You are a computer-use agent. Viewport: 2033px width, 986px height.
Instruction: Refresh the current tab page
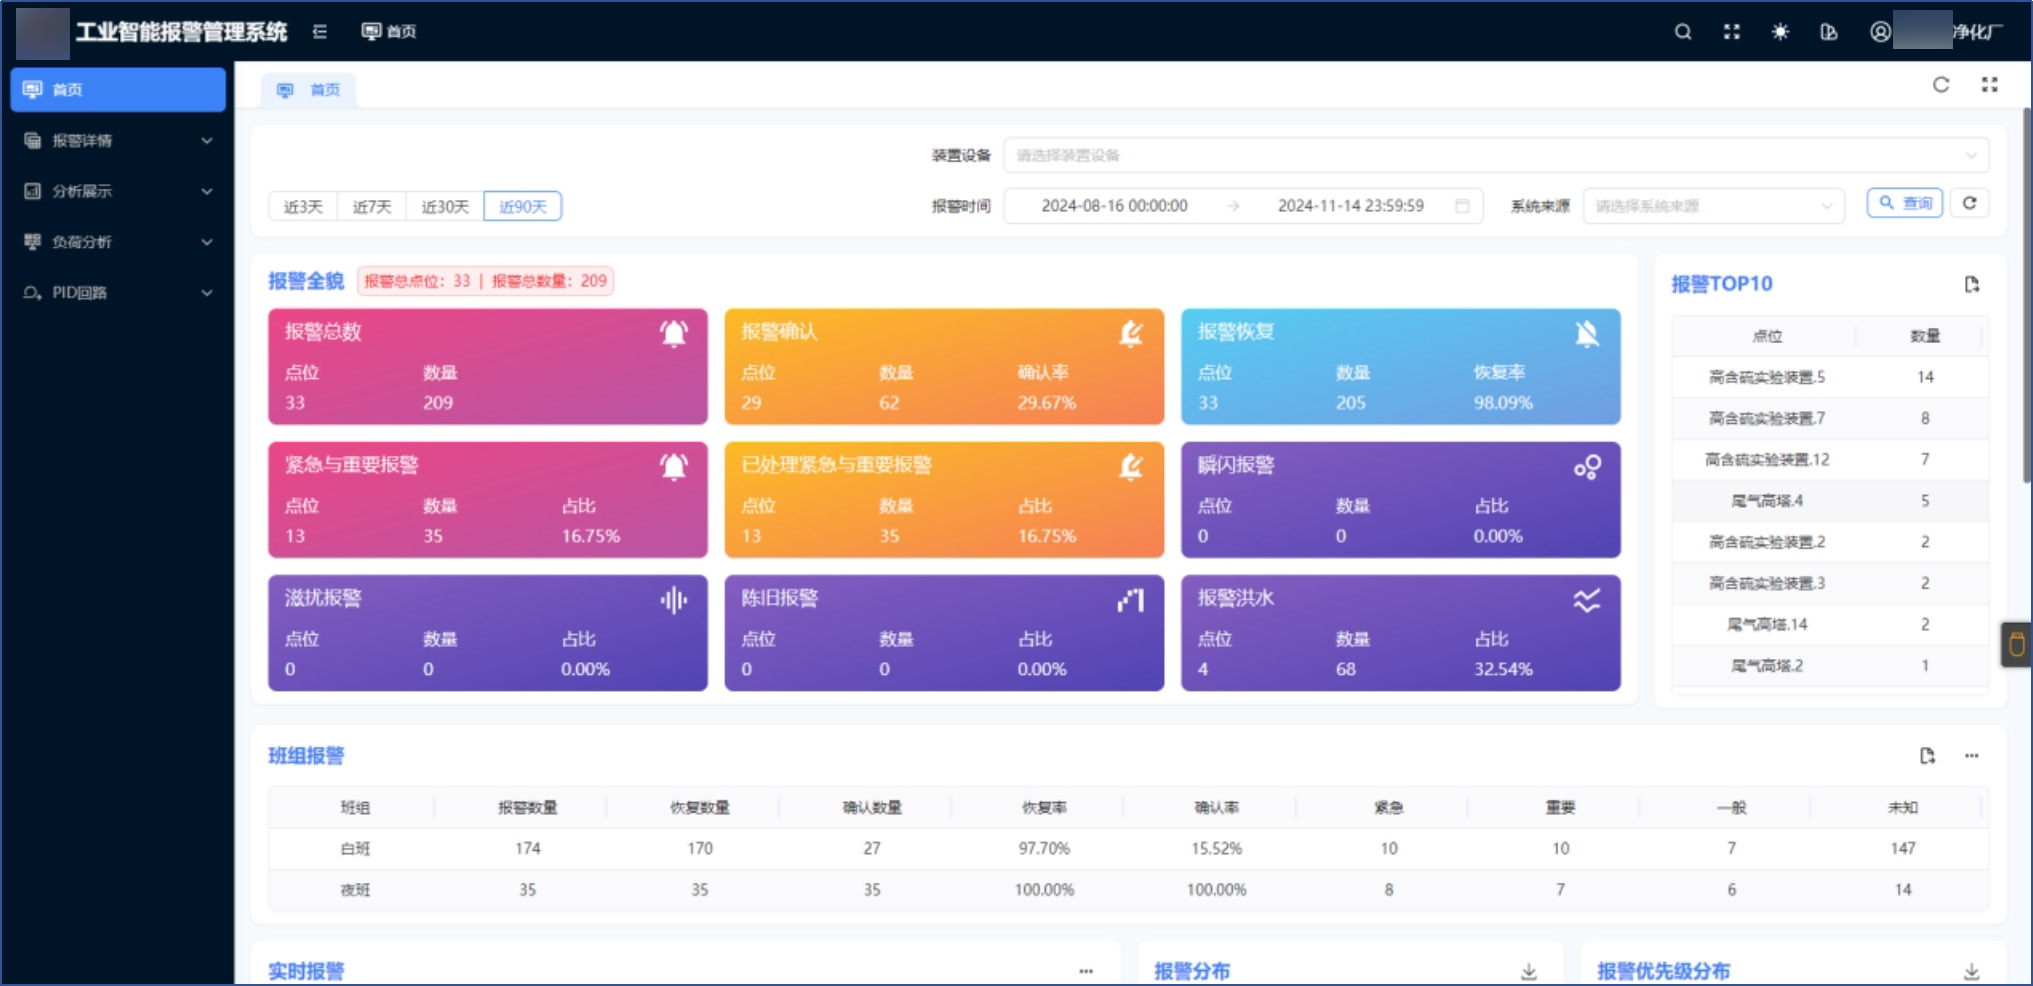[1941, 85]
